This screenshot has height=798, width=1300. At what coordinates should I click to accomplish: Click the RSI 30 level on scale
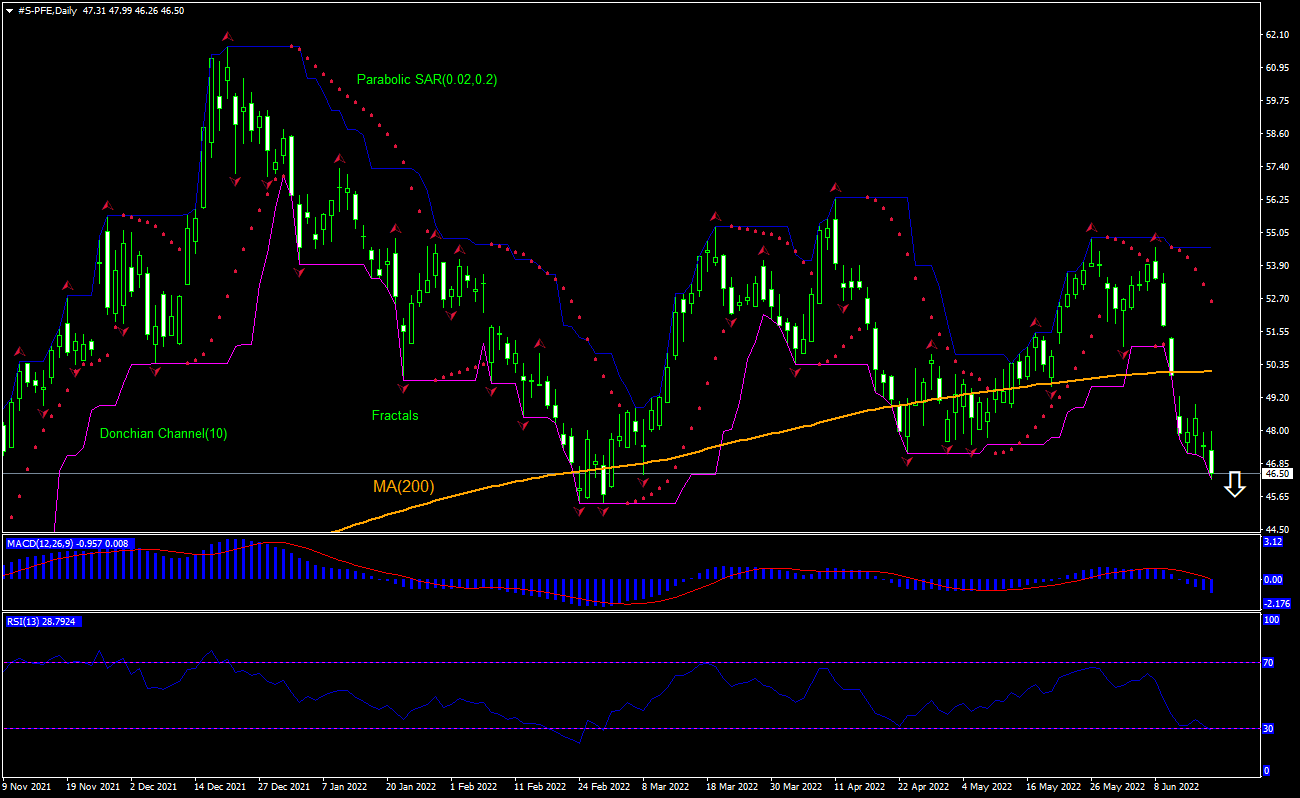pos(1269,729)
